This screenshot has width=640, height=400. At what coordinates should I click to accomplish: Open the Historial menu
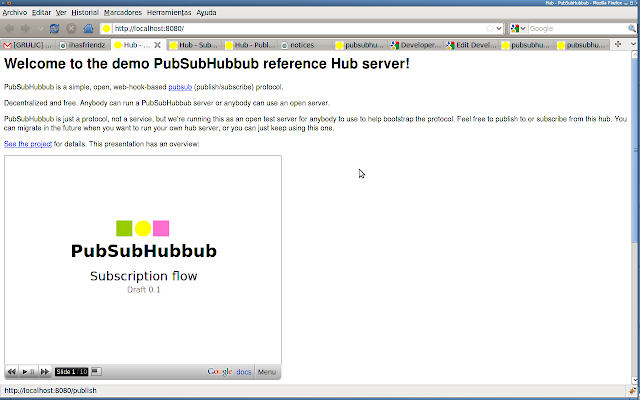pyautogui.click(x=85, y=13)
